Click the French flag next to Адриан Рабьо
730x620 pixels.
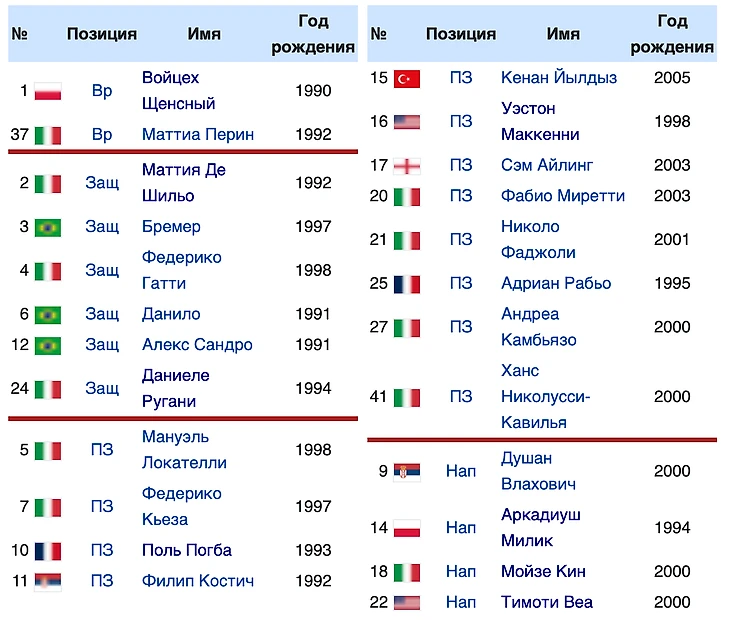407,284
